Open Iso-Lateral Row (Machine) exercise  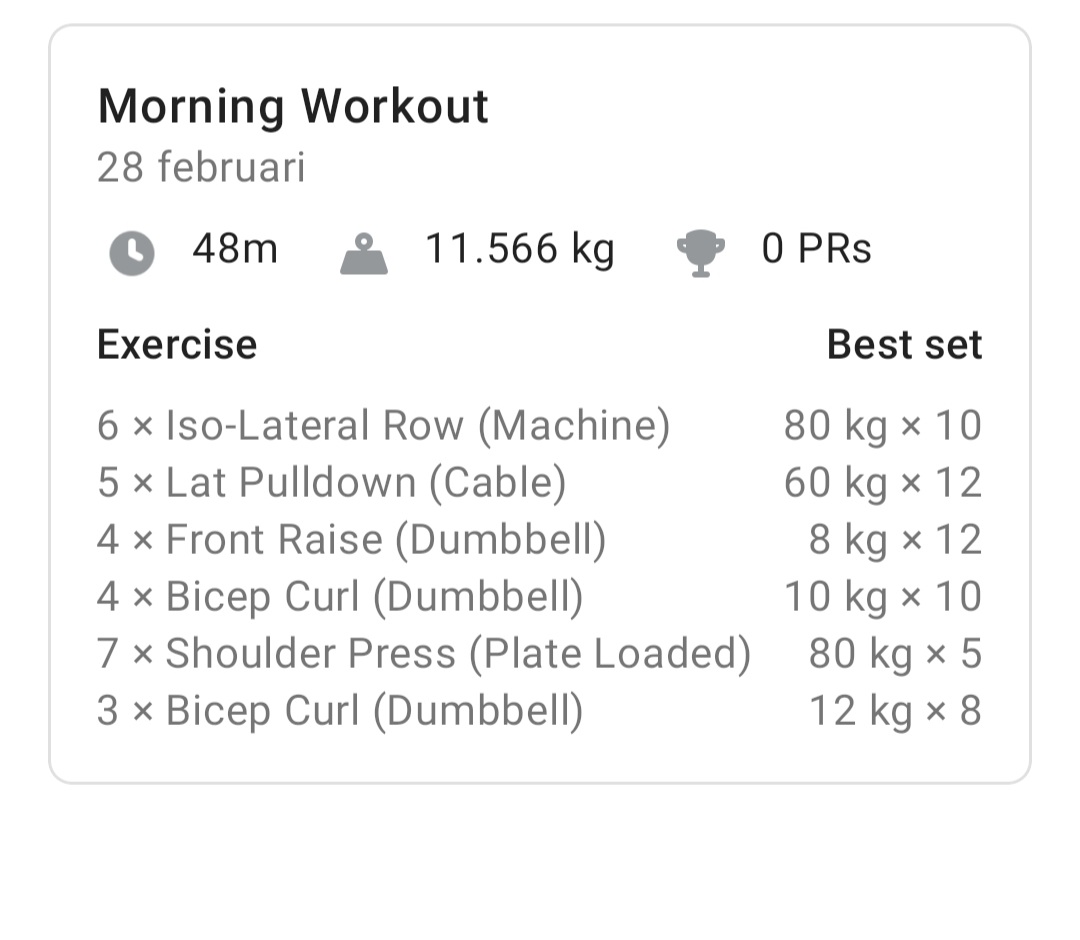[383, 424]
